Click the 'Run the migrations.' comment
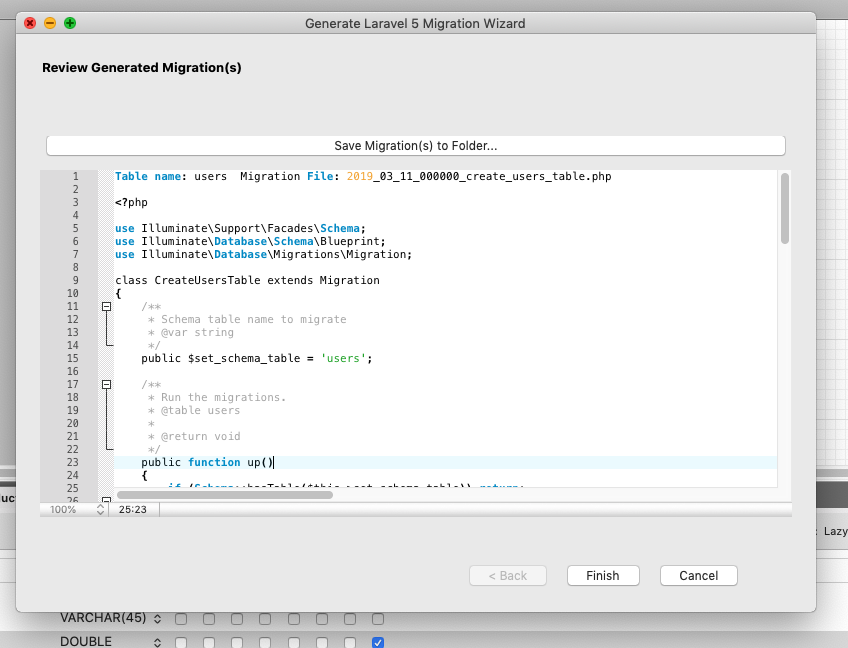The height and width of the screenshot is (648, 848). point(223,397)
